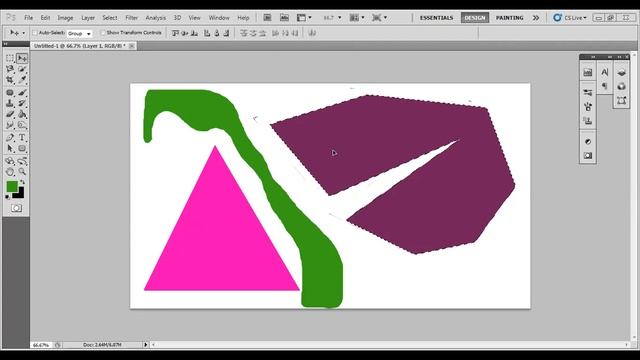640x360 pixels.
Task: Switch to the Painting workspace
Action: (x=509, y=18)
